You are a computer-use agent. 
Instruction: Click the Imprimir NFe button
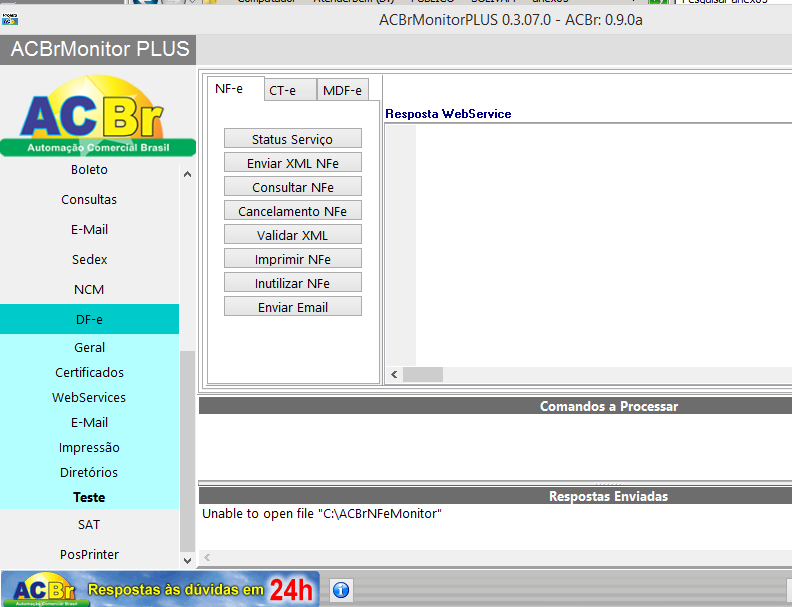pyautogui.click(x=292, y=259)
